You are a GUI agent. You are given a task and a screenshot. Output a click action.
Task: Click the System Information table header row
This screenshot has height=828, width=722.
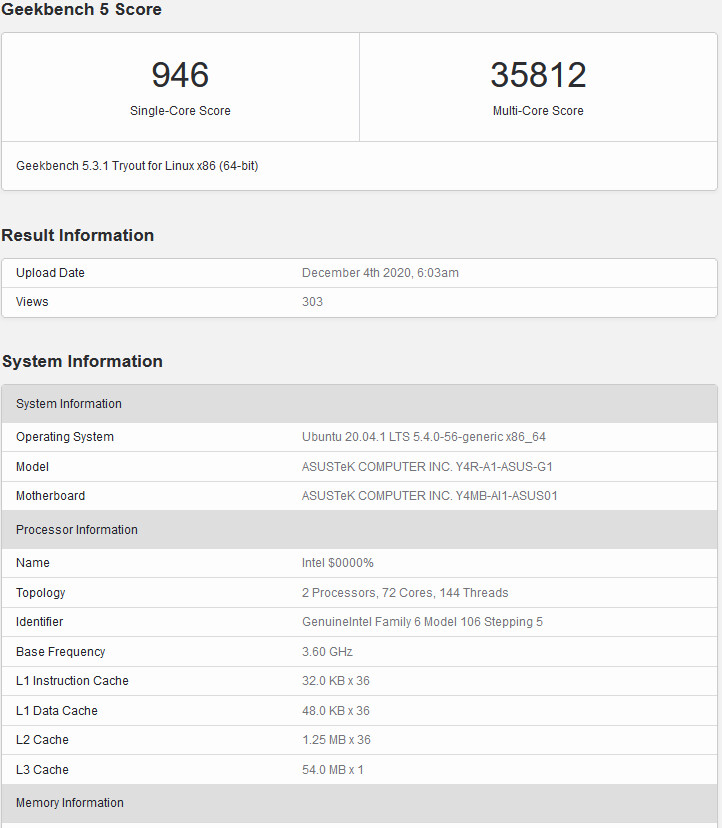coord(359,403)
